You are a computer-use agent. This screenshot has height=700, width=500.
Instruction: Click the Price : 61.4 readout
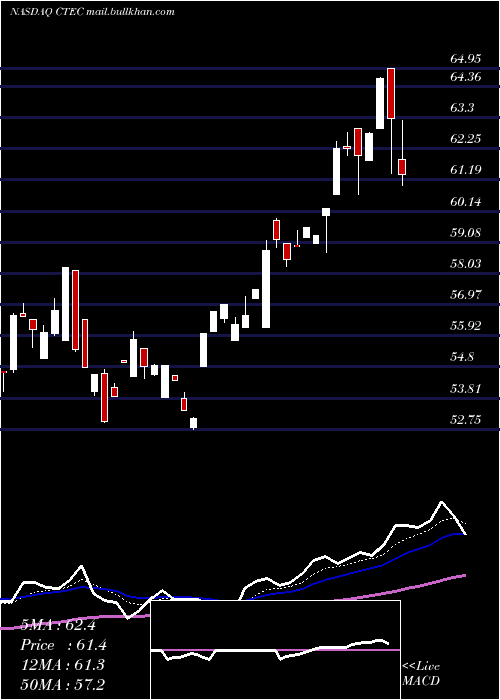[x=63, y=645]
